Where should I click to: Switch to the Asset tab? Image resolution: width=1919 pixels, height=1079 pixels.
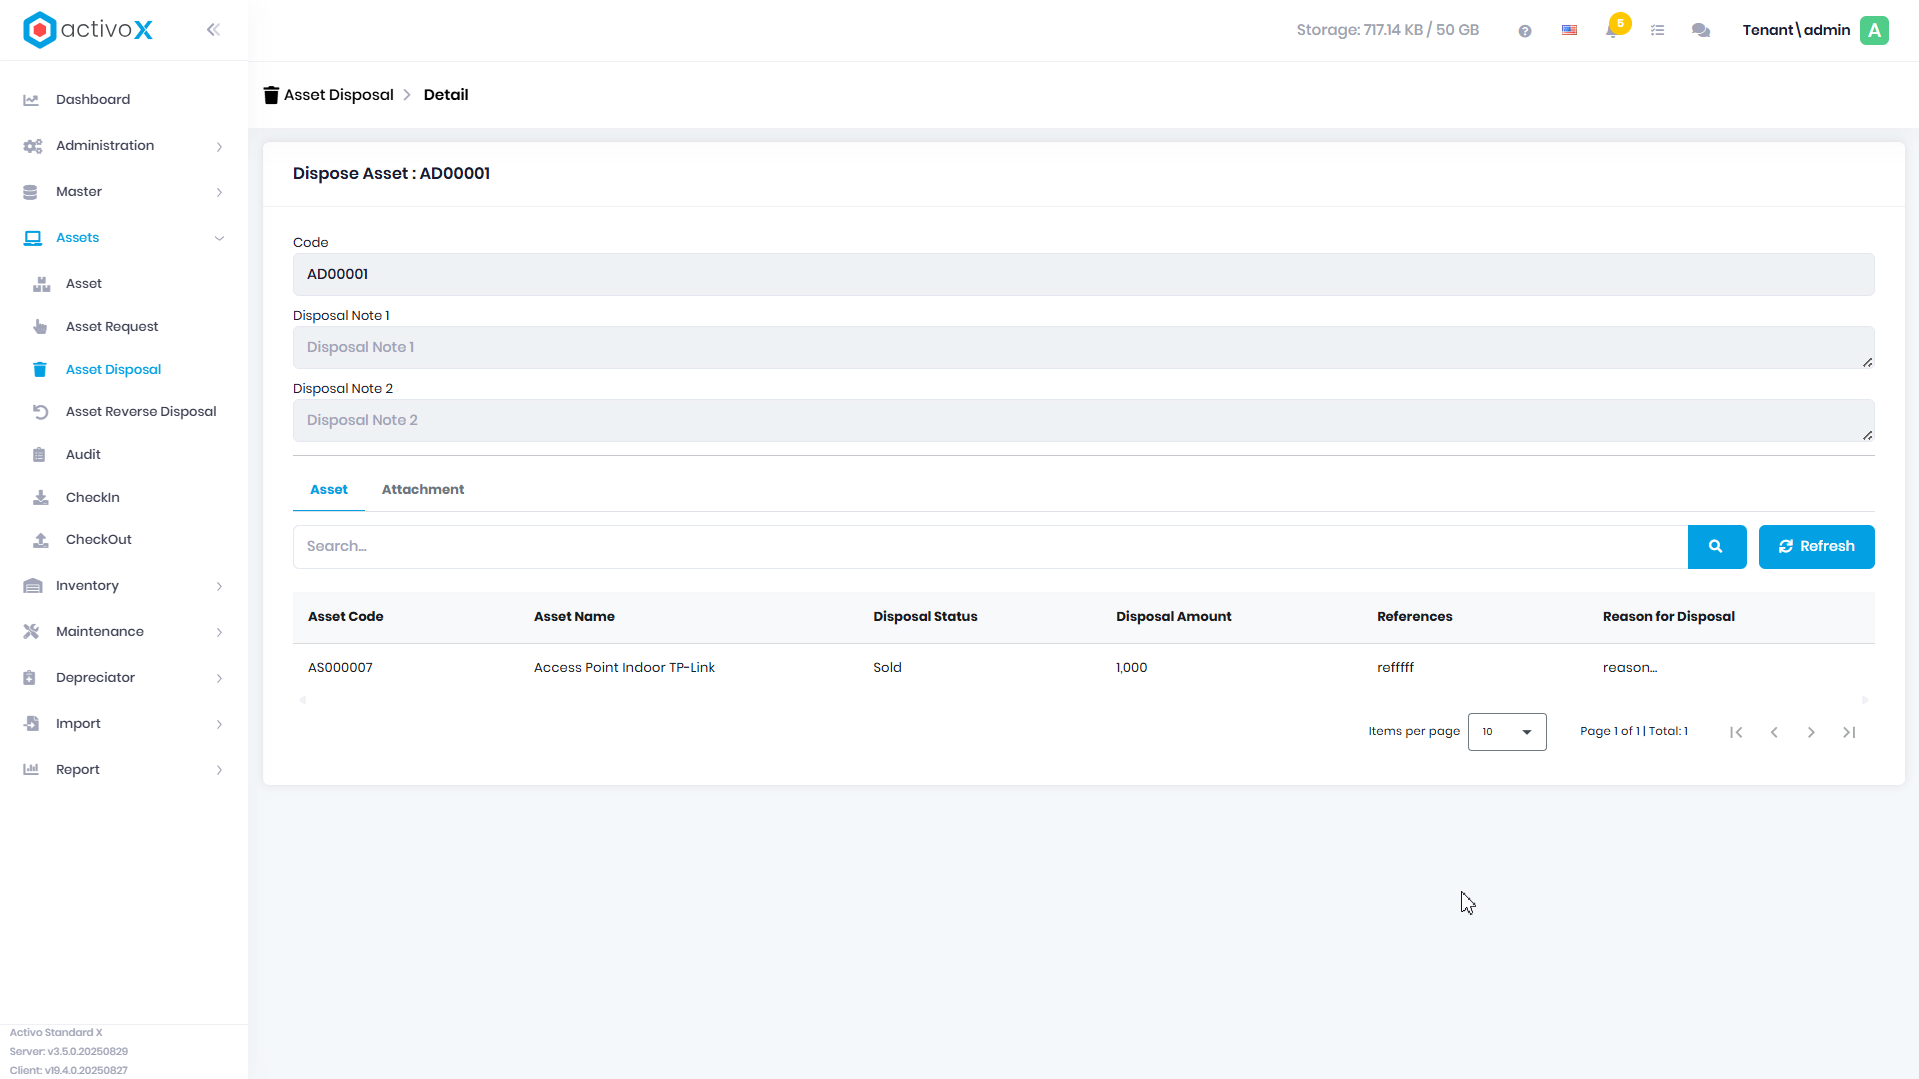point(329,490)
